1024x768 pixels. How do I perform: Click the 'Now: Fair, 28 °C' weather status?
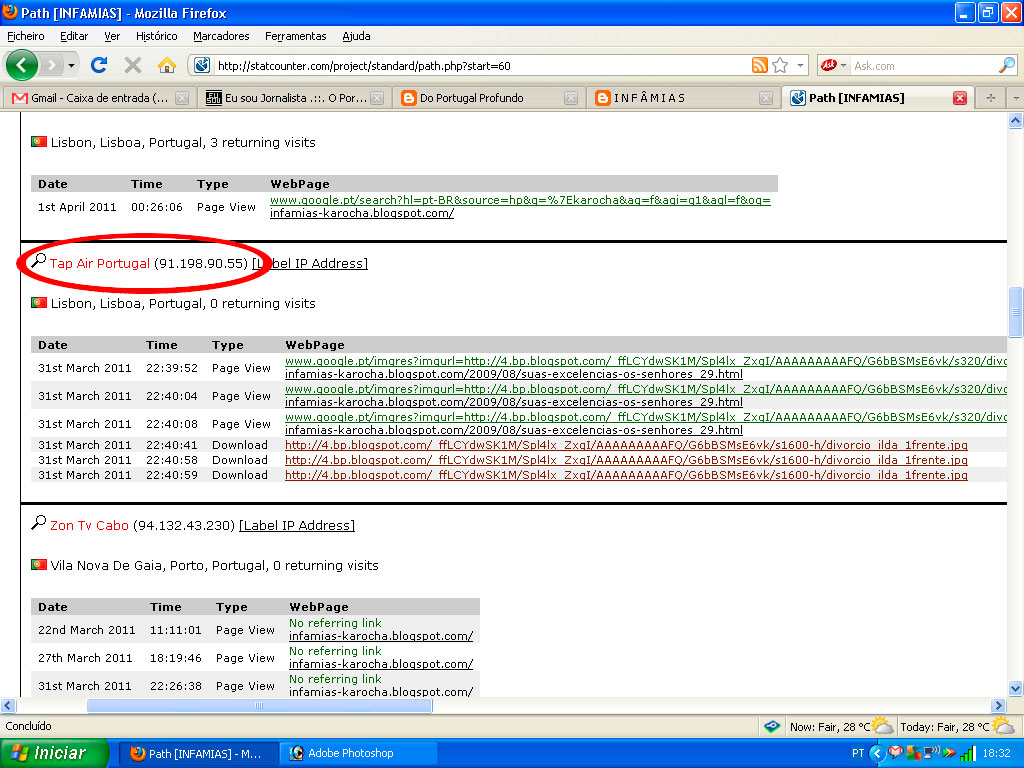pyautogui.click(x=840, y=726)
